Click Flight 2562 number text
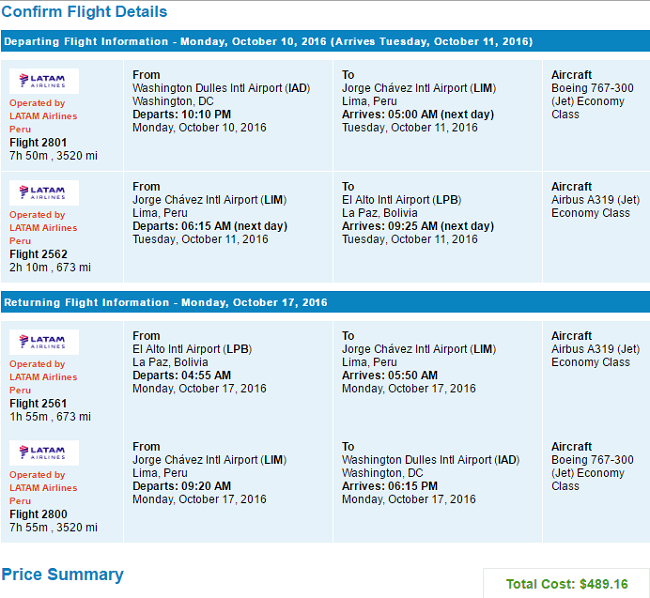Screen dimensions: 650x598 click(x=38, y=254)
